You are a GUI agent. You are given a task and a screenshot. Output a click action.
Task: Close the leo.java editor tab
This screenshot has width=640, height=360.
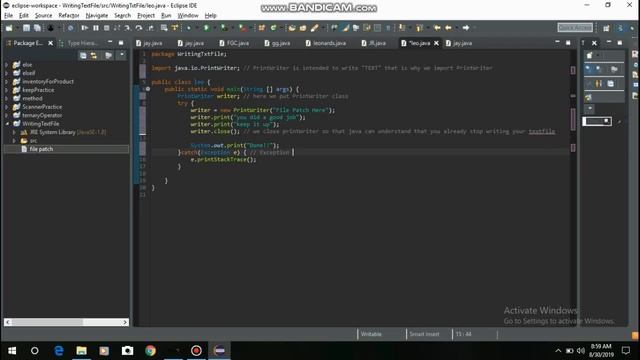click(x=436, y=43)
